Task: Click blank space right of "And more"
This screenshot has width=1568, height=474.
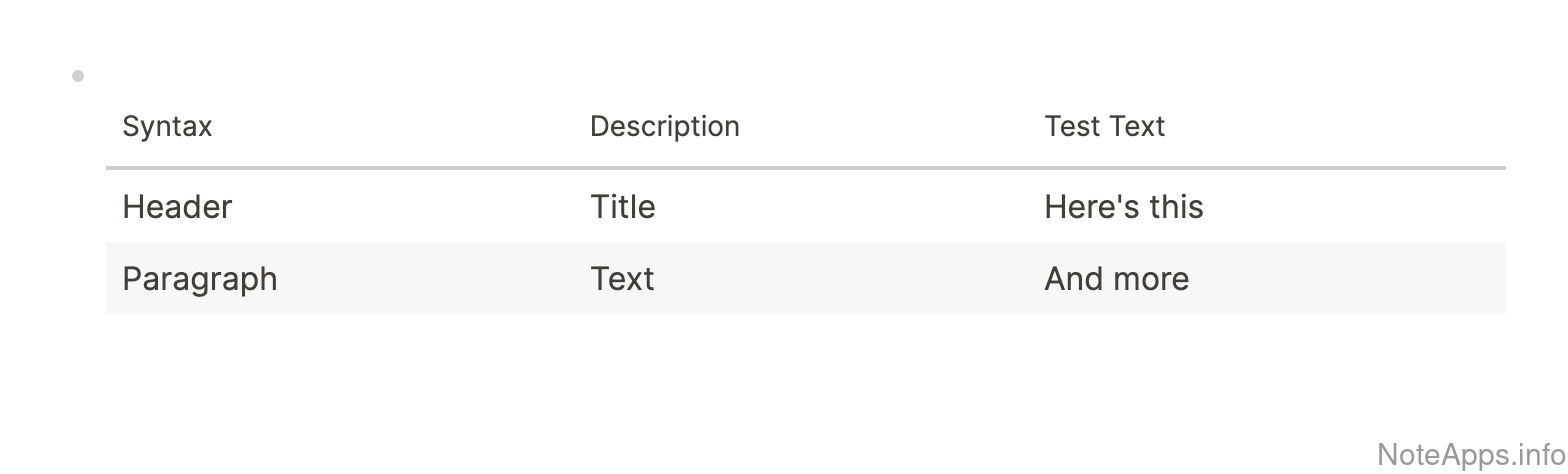Action: (1350, 279)
